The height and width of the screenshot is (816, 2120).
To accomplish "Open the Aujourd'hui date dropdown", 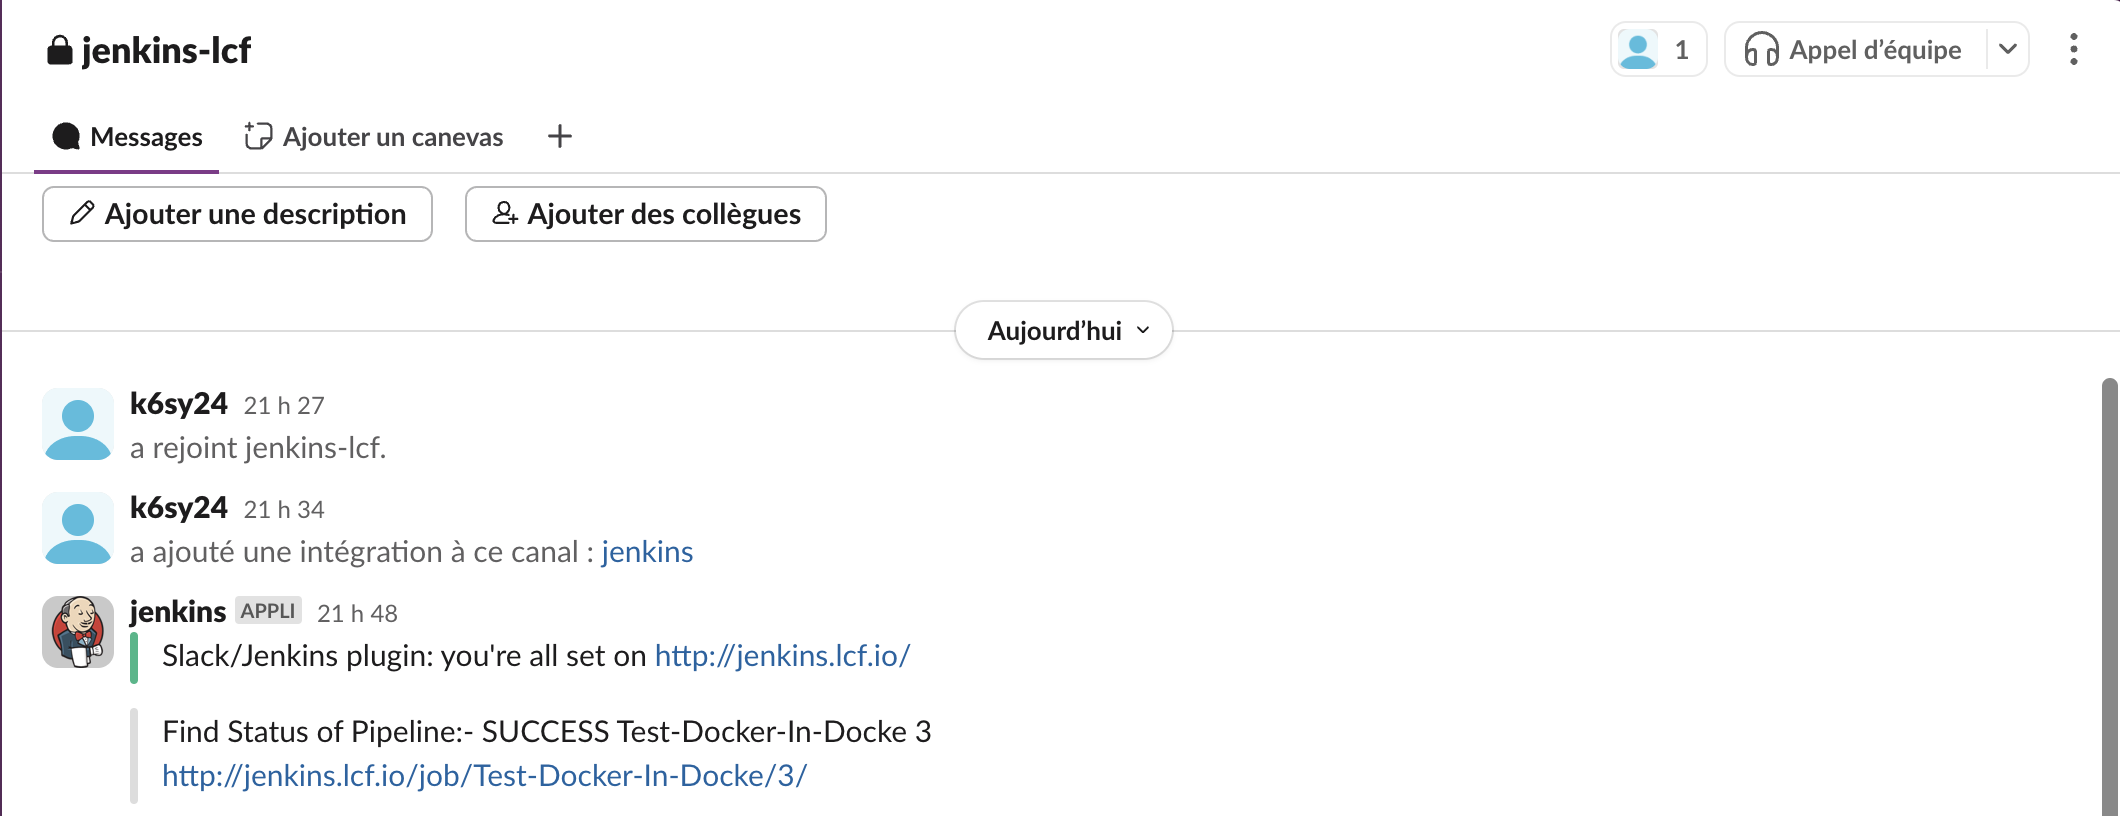I will pyautogui.click(x=1064, y=331).
